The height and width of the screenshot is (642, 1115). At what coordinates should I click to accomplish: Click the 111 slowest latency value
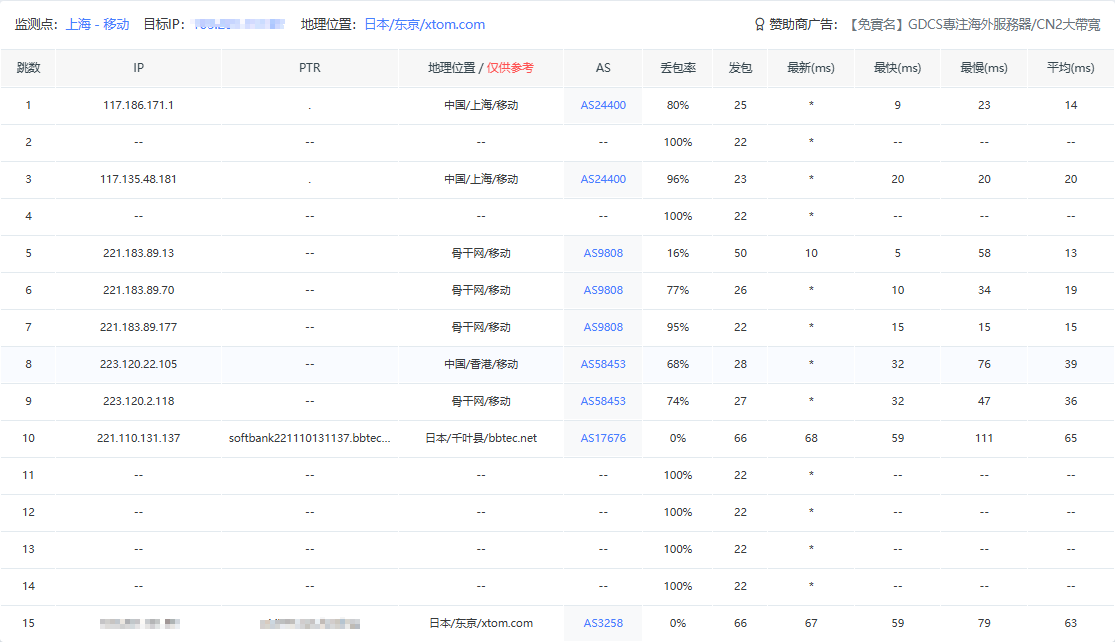pyautogui.click(x=984, y=438)
